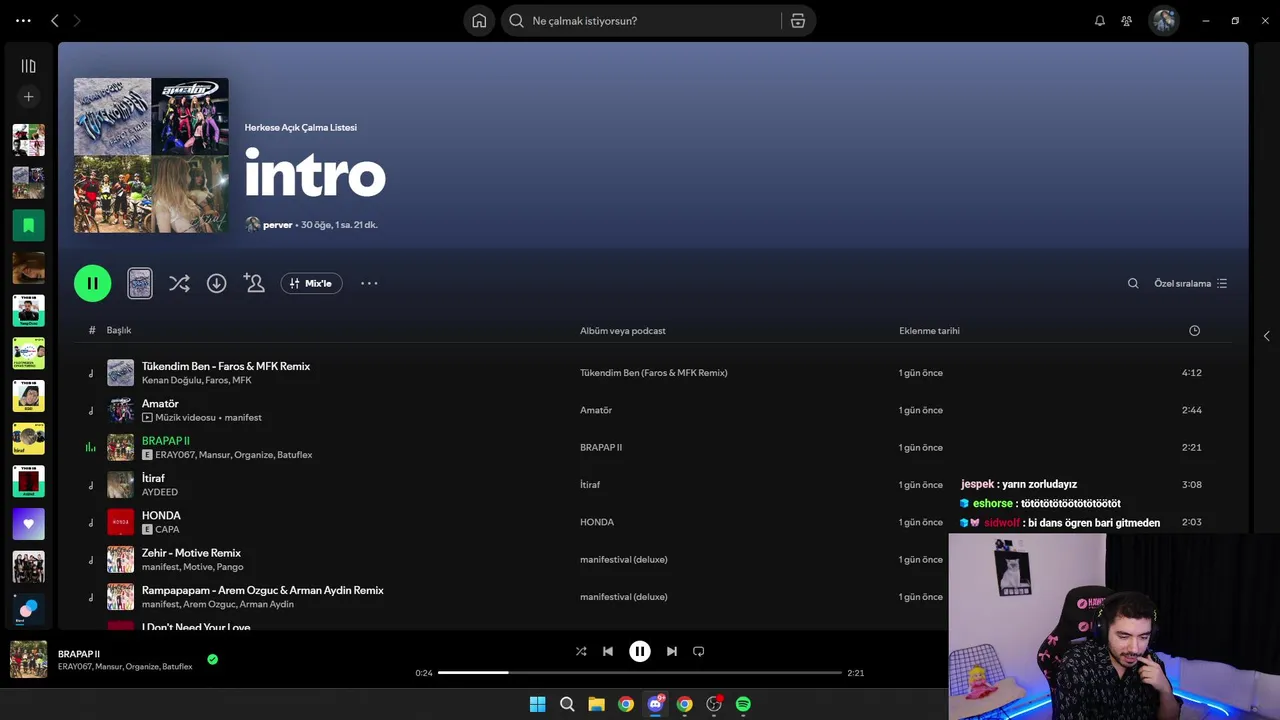Toggle shuffle in the player bar
1280x720 pixels.
[x=581, y=651]
